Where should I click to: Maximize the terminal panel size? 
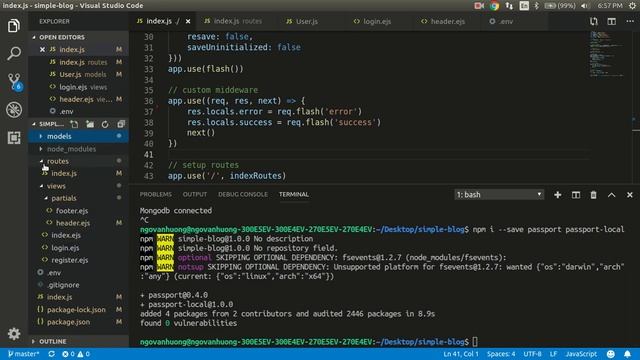click(x=611, y=195)
